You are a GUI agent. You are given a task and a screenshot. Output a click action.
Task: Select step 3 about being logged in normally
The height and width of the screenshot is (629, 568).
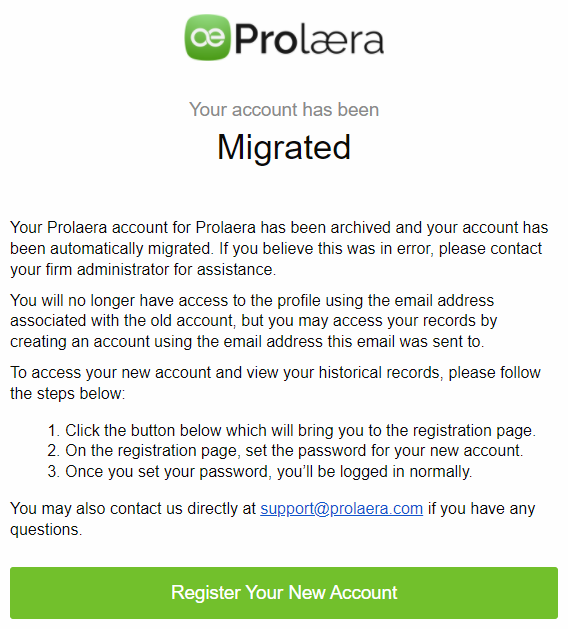pyautogui.click(x=260, y=471)
